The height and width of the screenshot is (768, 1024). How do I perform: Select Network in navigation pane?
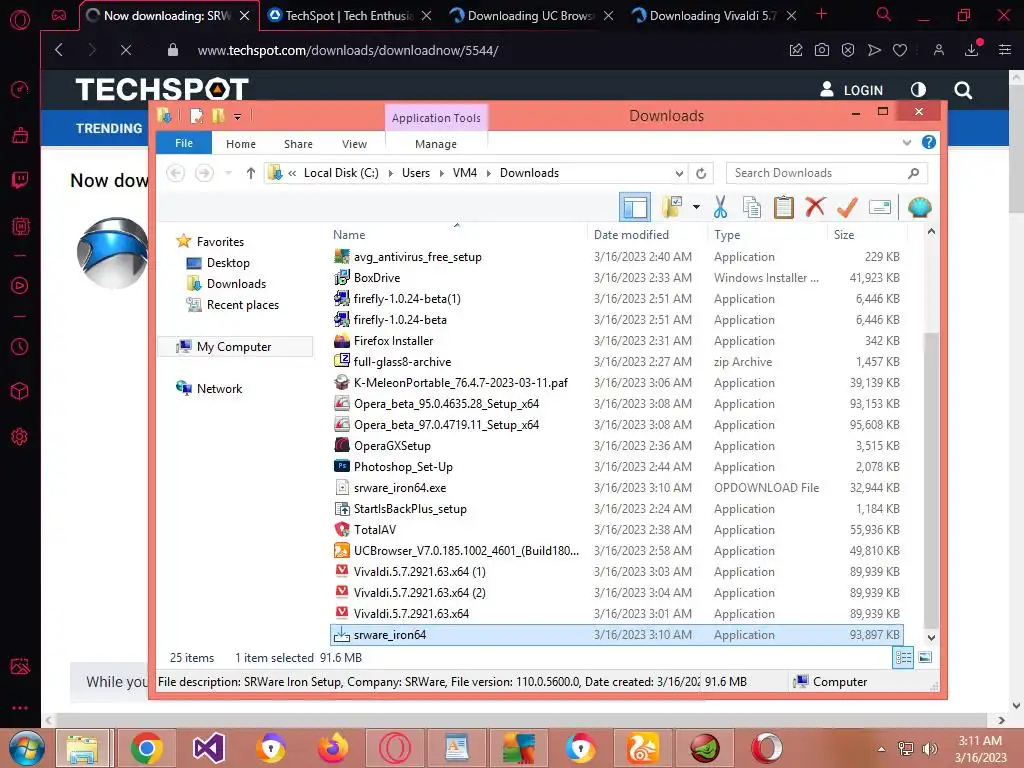tap(219, 389)
